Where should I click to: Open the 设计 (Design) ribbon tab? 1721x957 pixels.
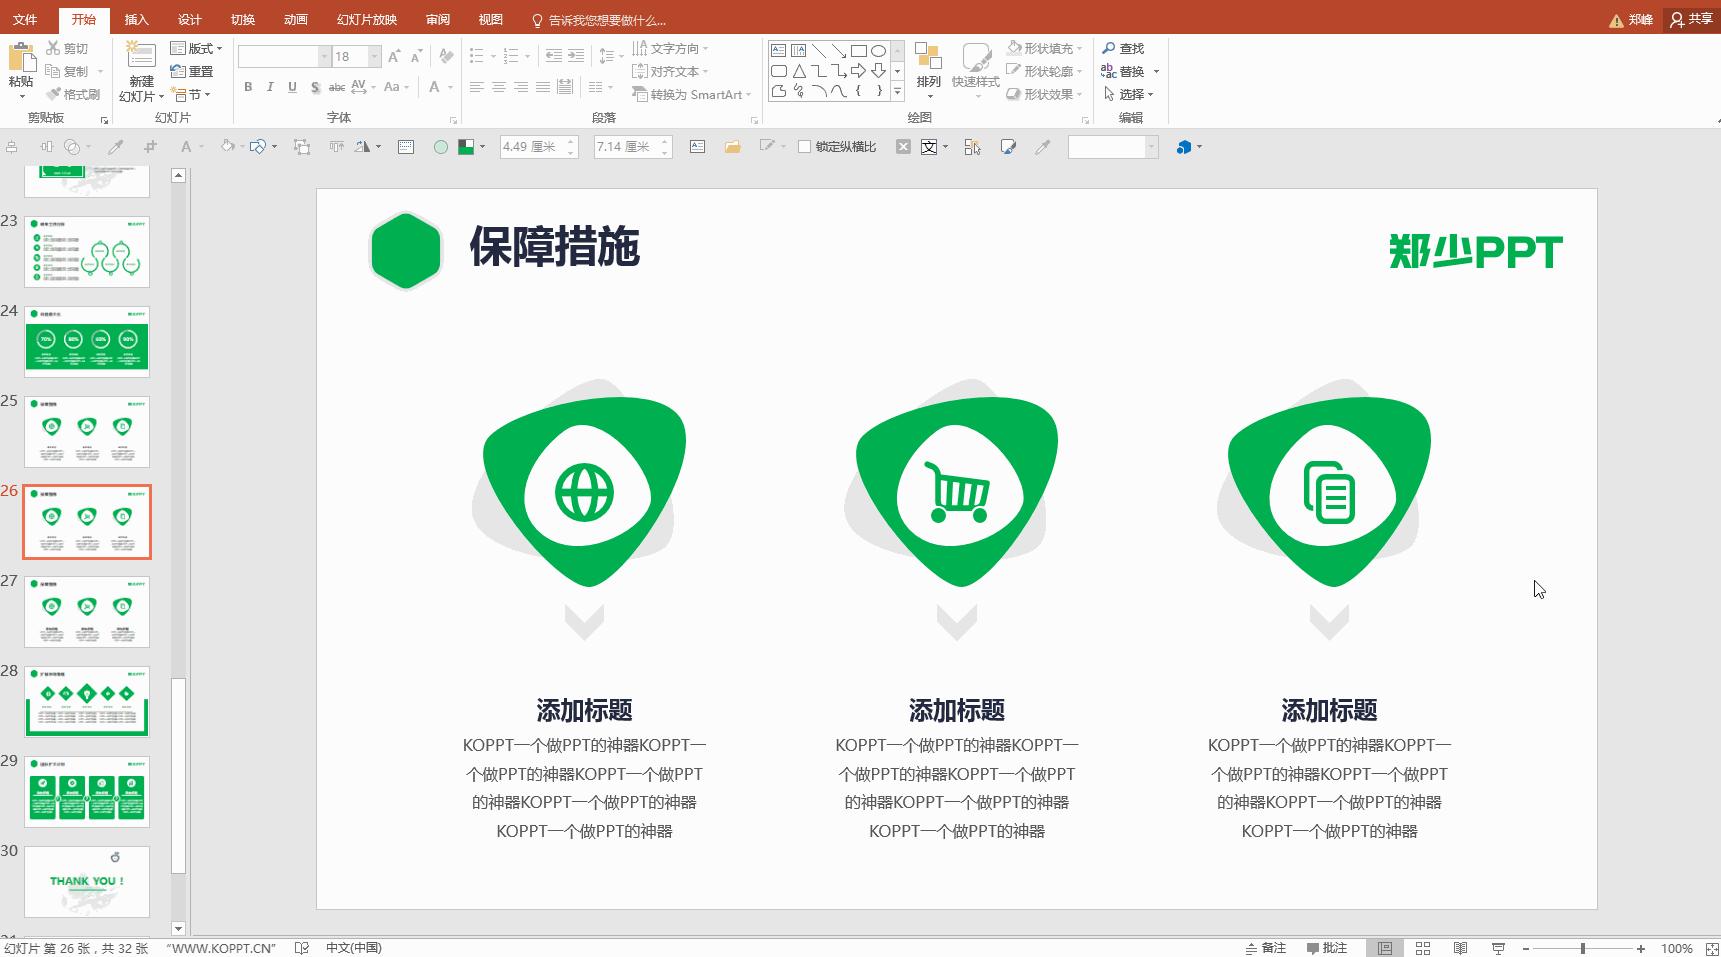click(x=189, y=18)
